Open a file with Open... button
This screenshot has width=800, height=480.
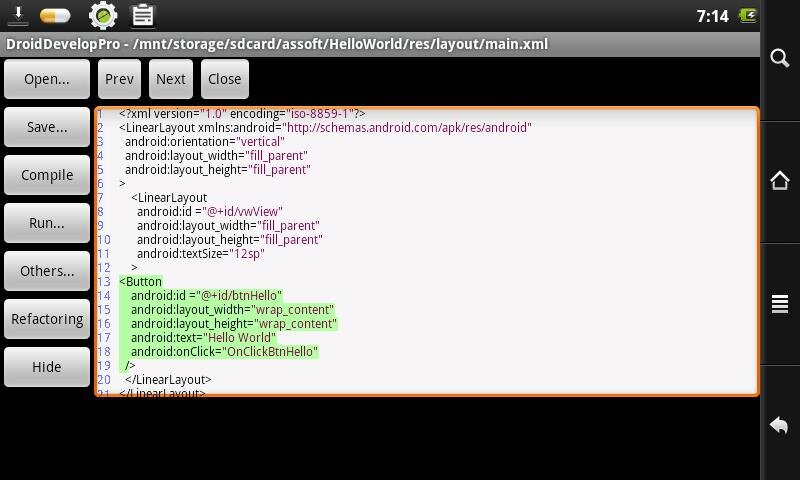[x=47, y=79]
